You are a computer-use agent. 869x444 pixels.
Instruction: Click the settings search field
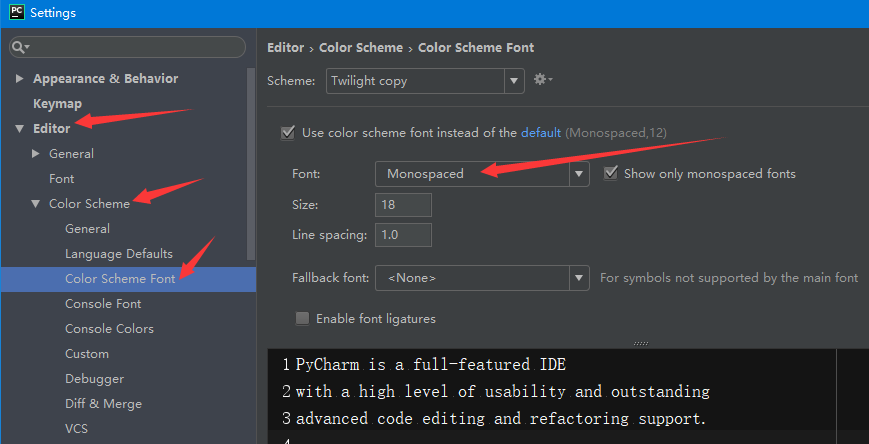tap(127, 47)
